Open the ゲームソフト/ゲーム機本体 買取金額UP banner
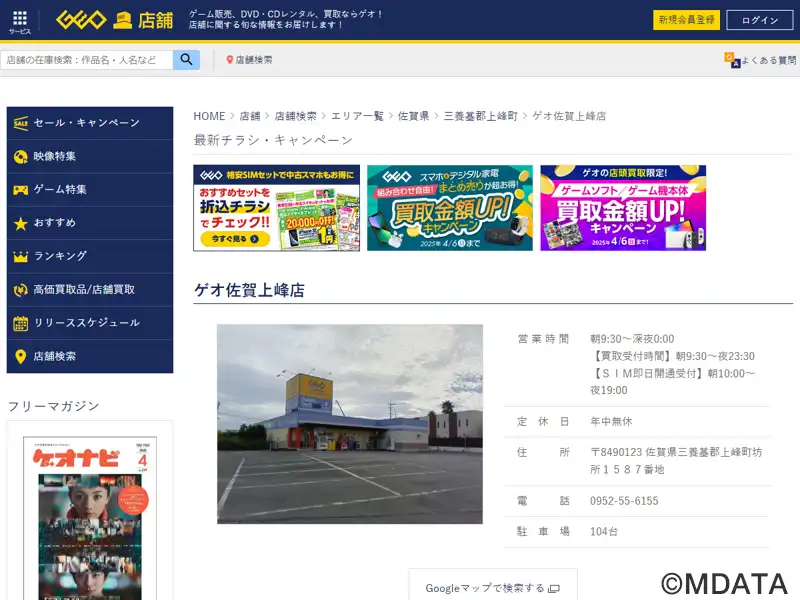Viewport: 800px width, 600px height. (623, 208)
